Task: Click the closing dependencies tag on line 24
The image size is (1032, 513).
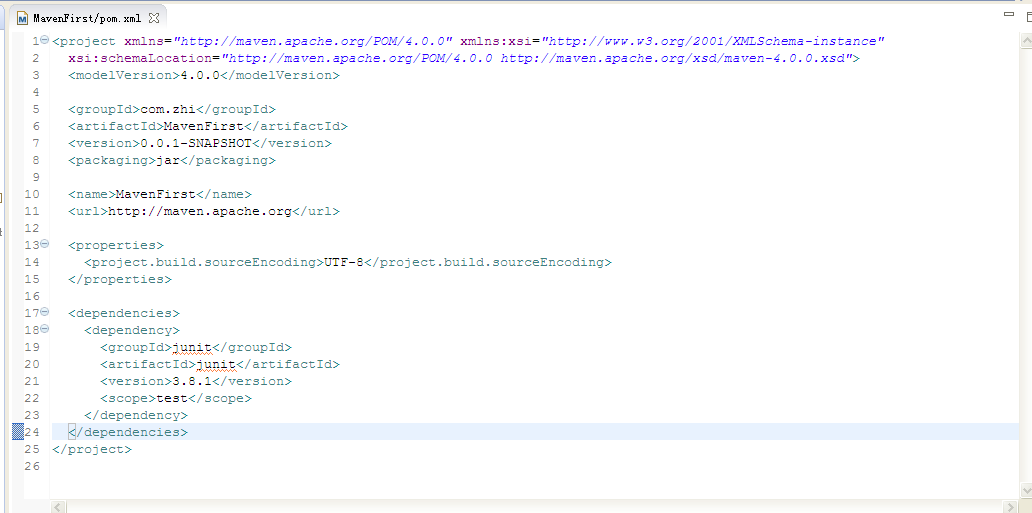Action: [128, 433]
